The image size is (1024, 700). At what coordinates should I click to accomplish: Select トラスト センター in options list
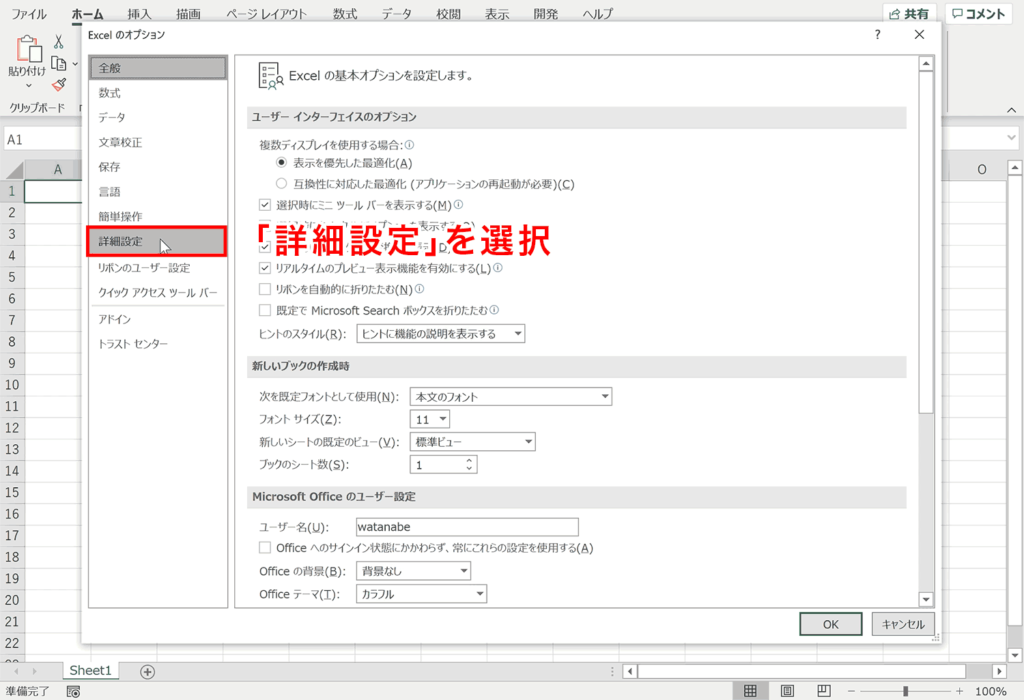[157, 344]
